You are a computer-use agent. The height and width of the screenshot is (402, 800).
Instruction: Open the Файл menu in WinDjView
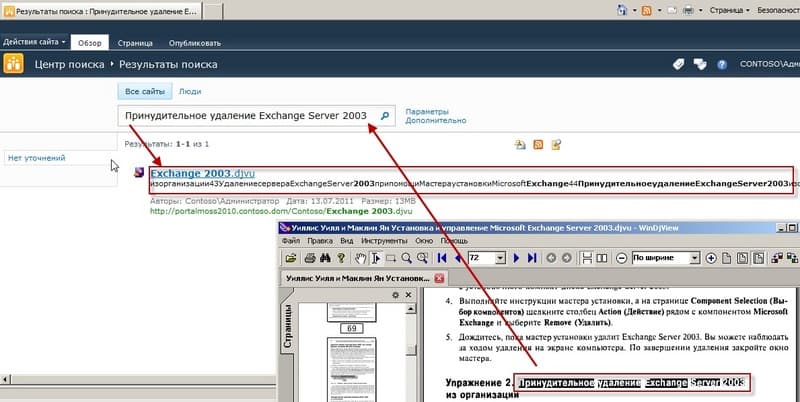pos(291,241)
